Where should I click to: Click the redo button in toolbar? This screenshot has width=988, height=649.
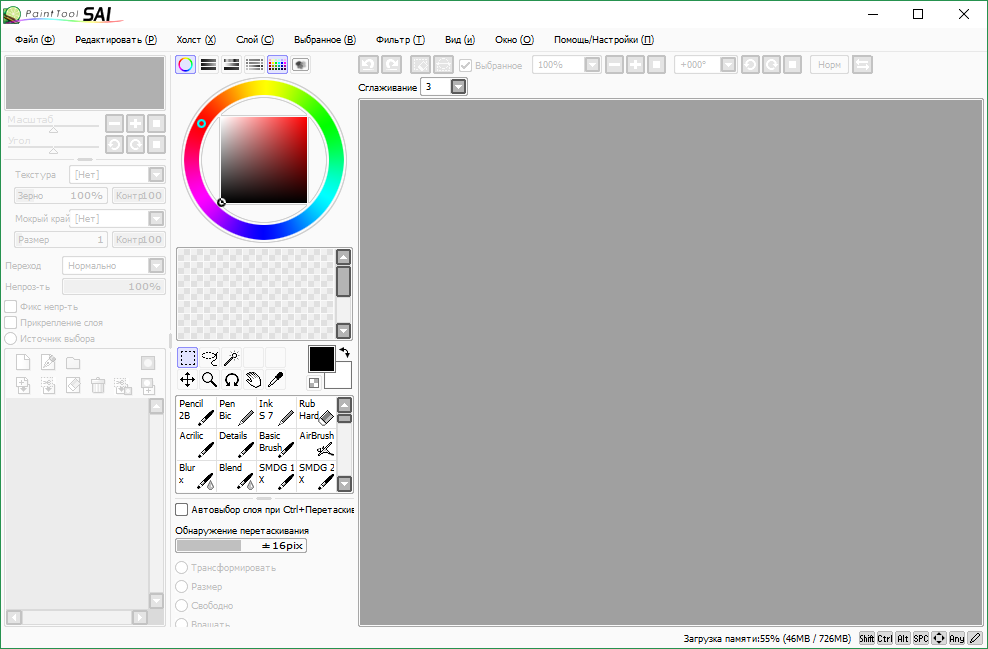click(391, 65)
